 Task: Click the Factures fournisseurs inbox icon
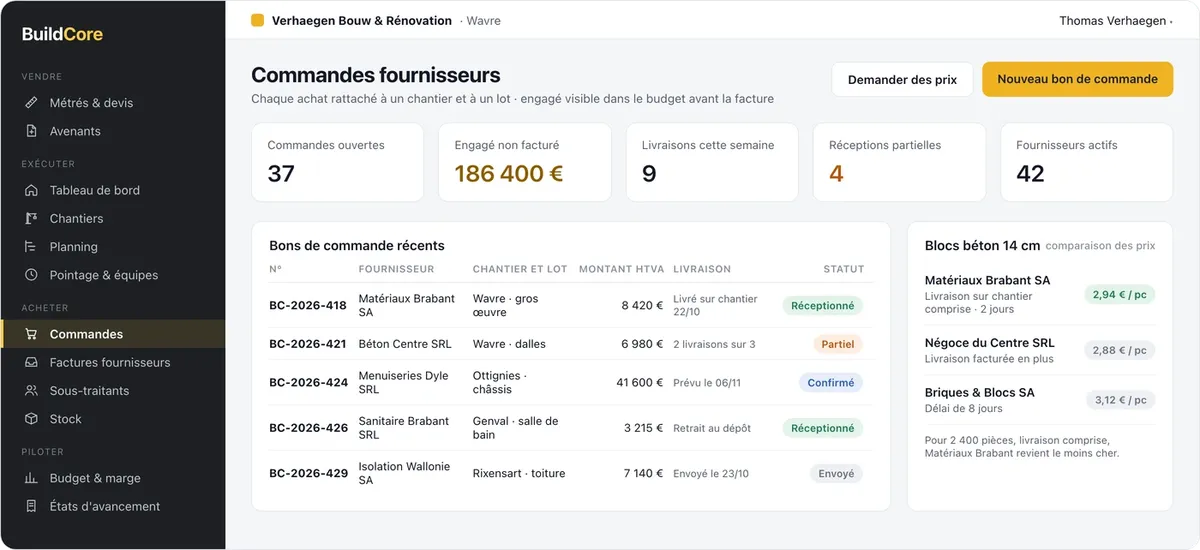click(x=31, y=362)
